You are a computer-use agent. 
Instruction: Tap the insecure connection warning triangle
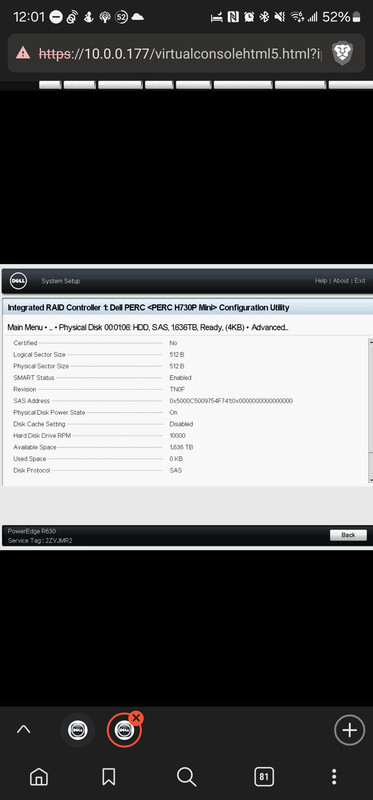coord(23,53)
